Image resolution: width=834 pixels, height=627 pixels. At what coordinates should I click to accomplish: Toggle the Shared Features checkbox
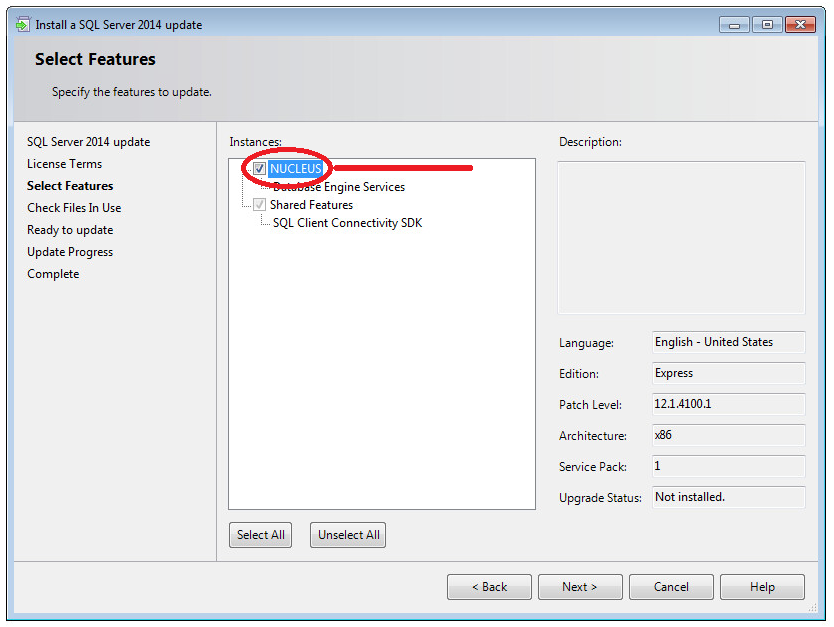[260, 205]
